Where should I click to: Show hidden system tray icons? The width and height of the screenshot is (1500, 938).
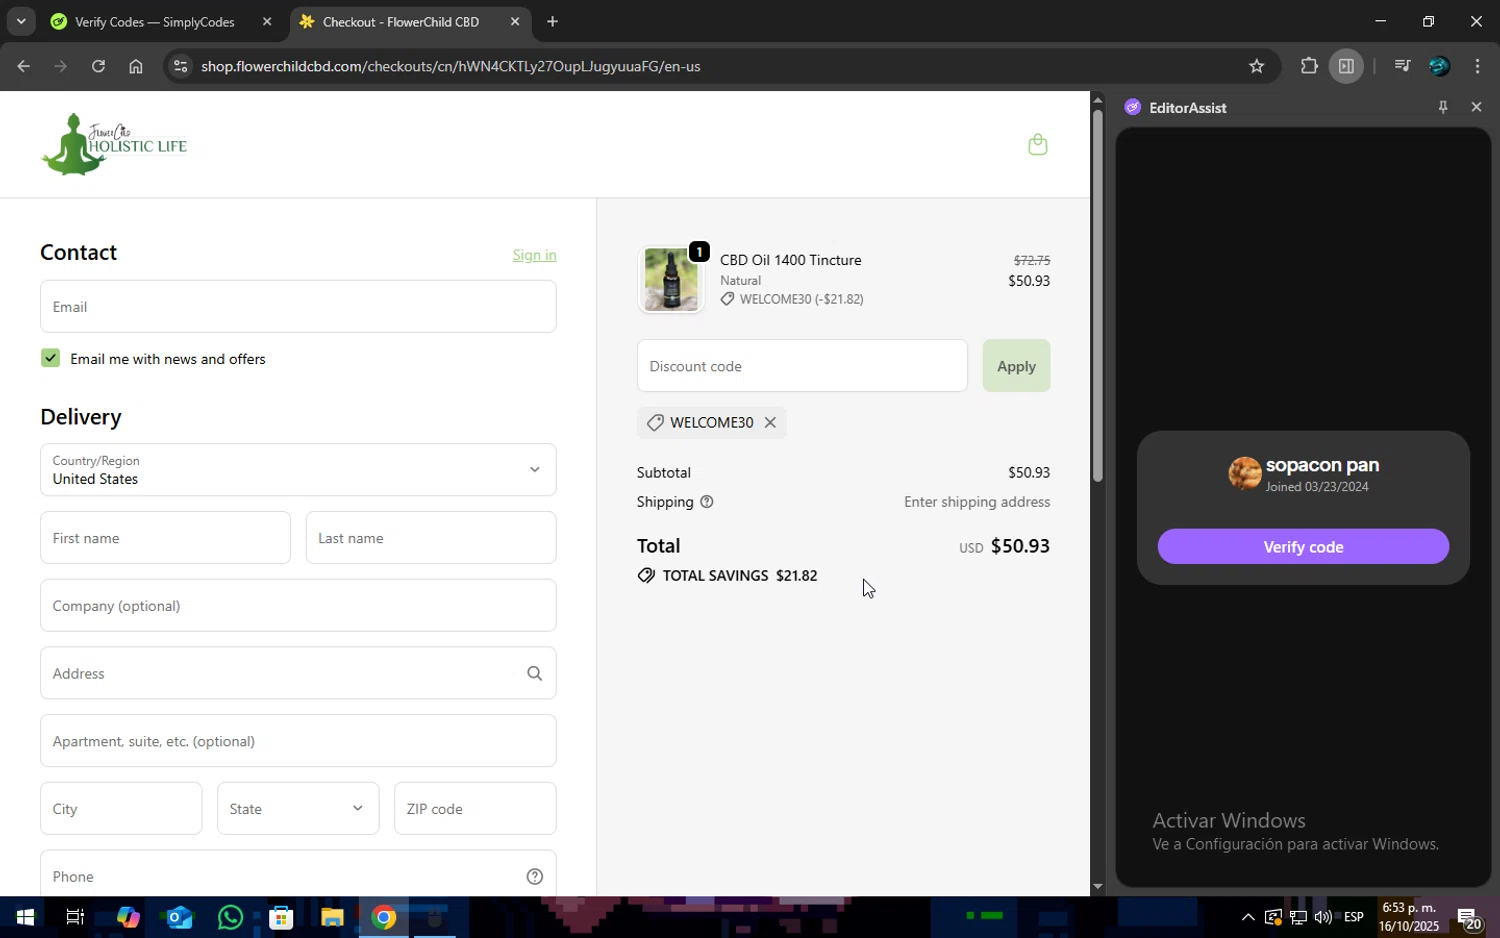(x=1247, y=918)
